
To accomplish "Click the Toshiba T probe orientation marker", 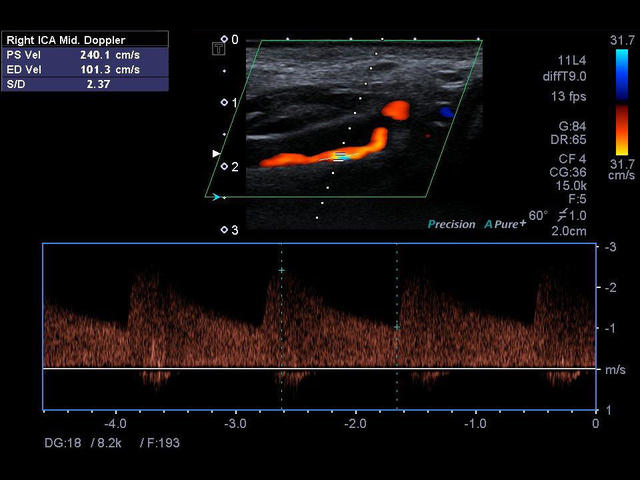I will click(219, 47).
